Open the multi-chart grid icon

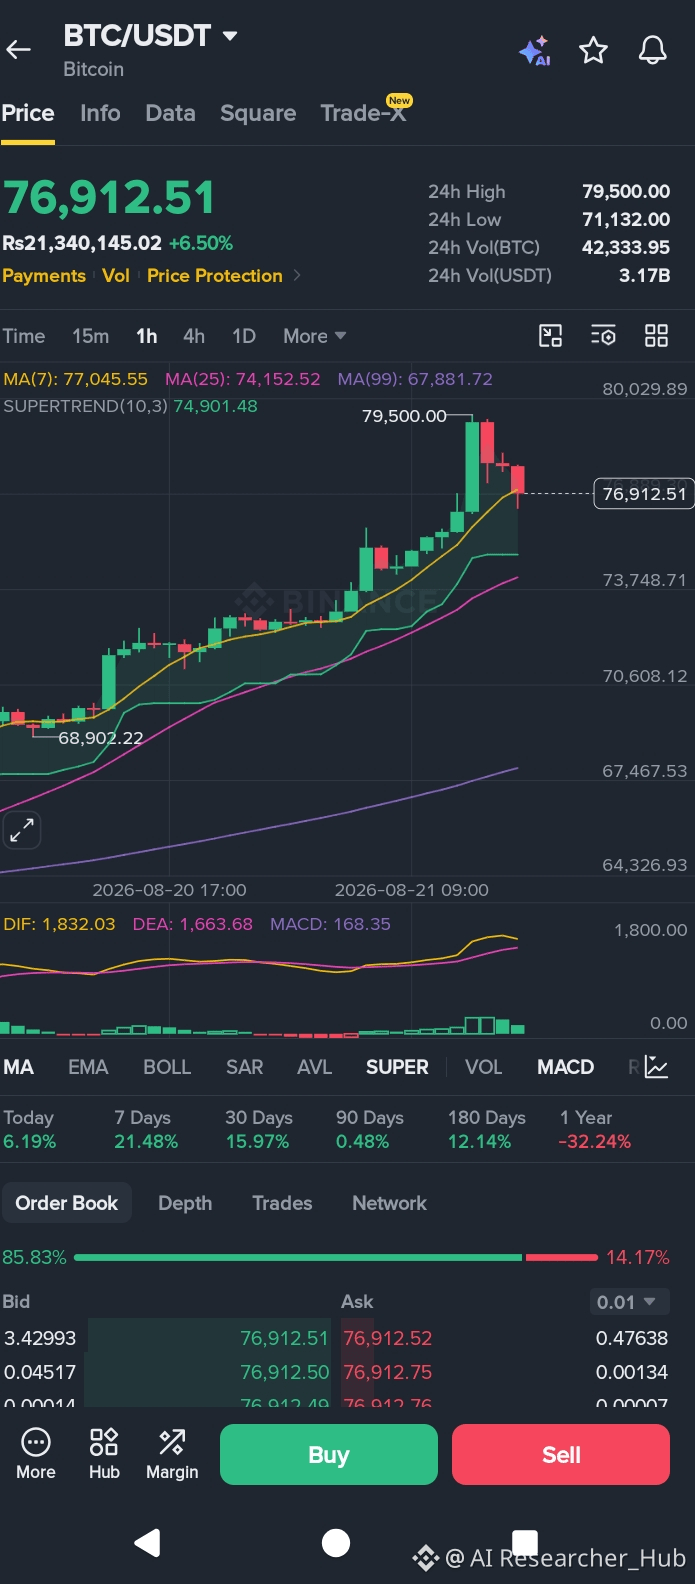pos(656,336)
